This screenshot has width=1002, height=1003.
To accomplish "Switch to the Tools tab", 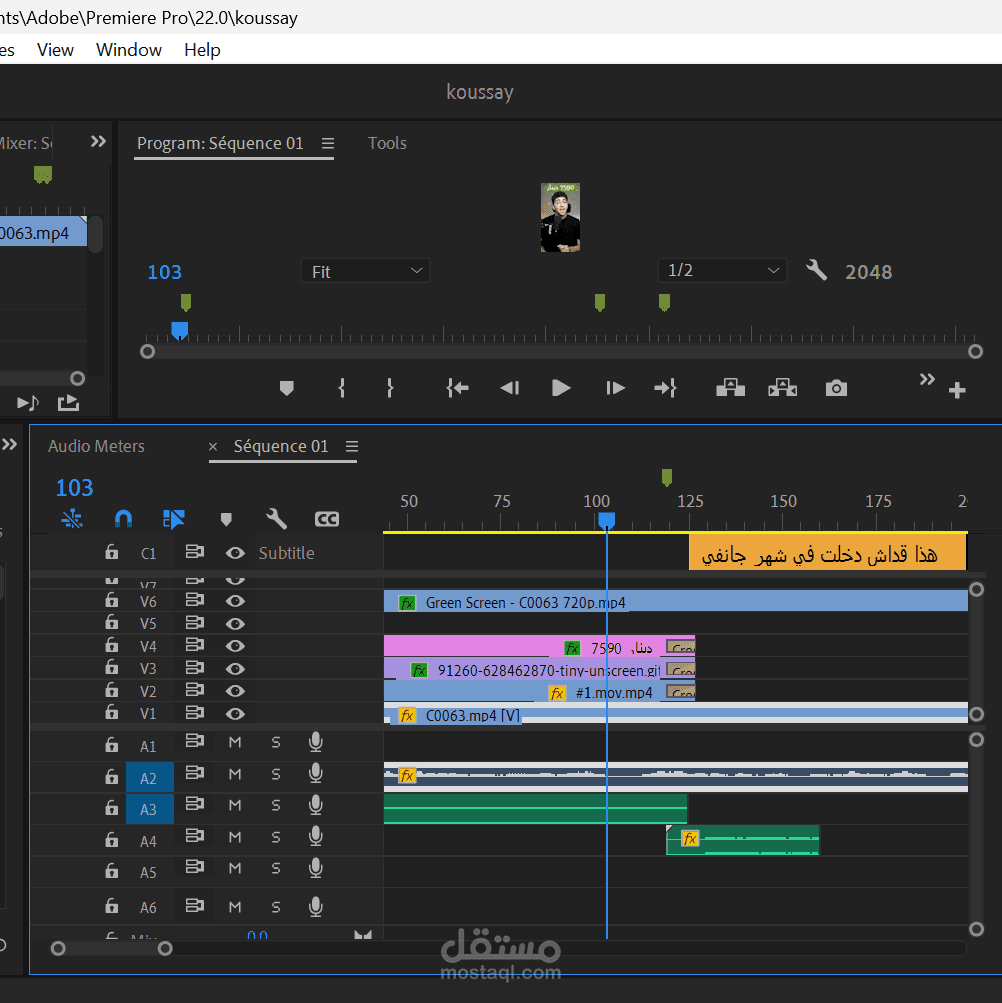I will click(387, 143).
